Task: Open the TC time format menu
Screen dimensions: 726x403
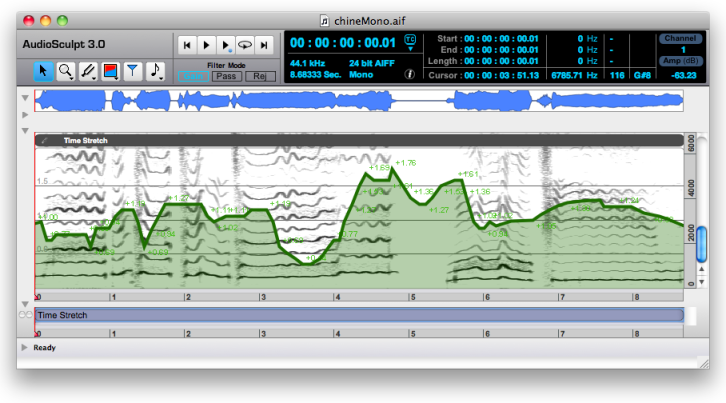Action: [410, 42]
